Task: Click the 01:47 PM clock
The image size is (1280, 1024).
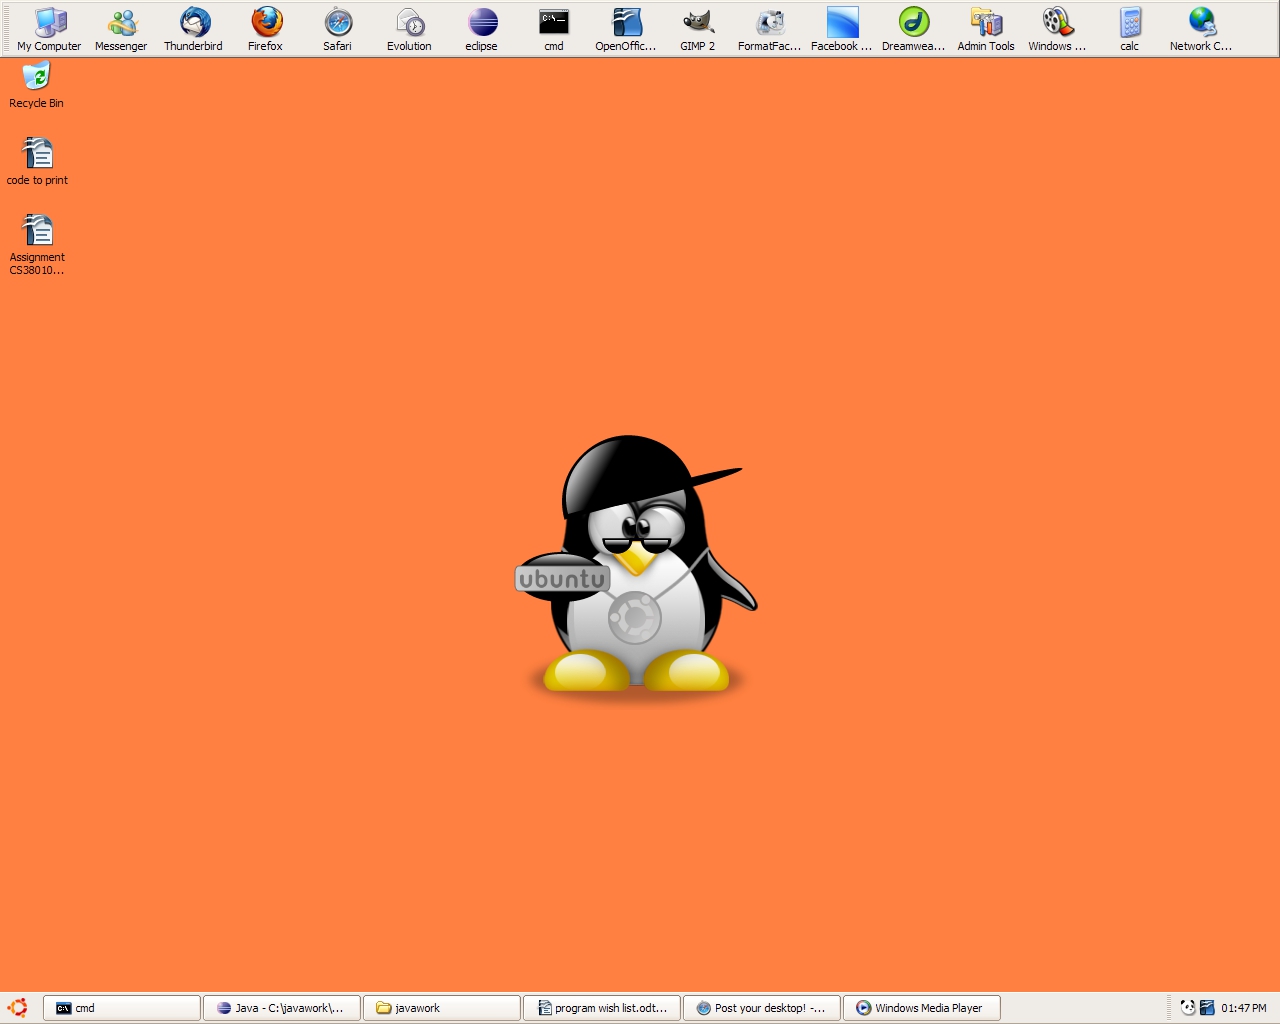Action: click(1244, 1008)
